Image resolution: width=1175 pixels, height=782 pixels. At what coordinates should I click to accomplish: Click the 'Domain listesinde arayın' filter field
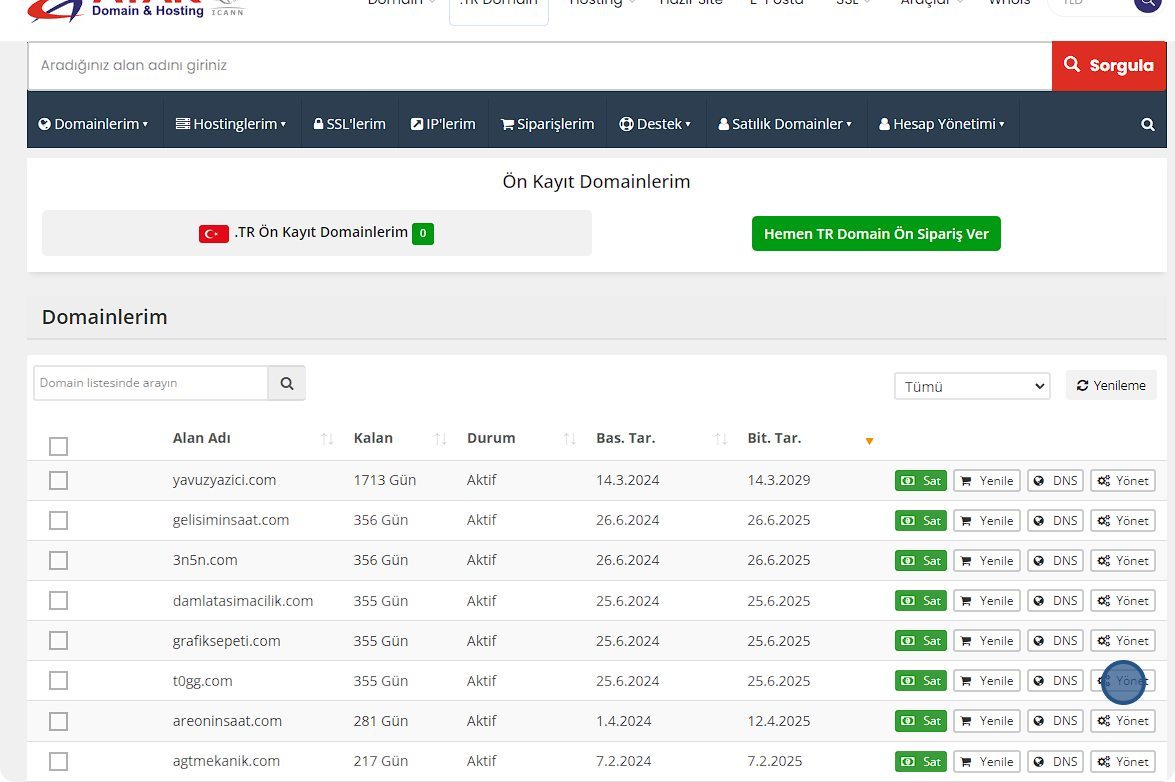[x=151, y=383]
